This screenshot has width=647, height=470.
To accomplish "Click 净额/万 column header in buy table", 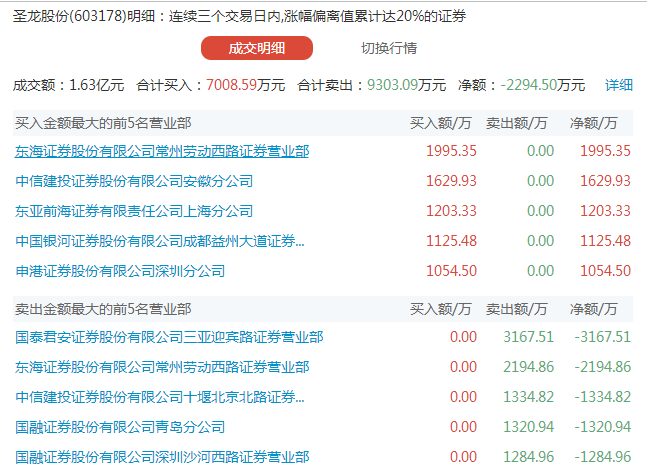I will [x=593, y=123].
